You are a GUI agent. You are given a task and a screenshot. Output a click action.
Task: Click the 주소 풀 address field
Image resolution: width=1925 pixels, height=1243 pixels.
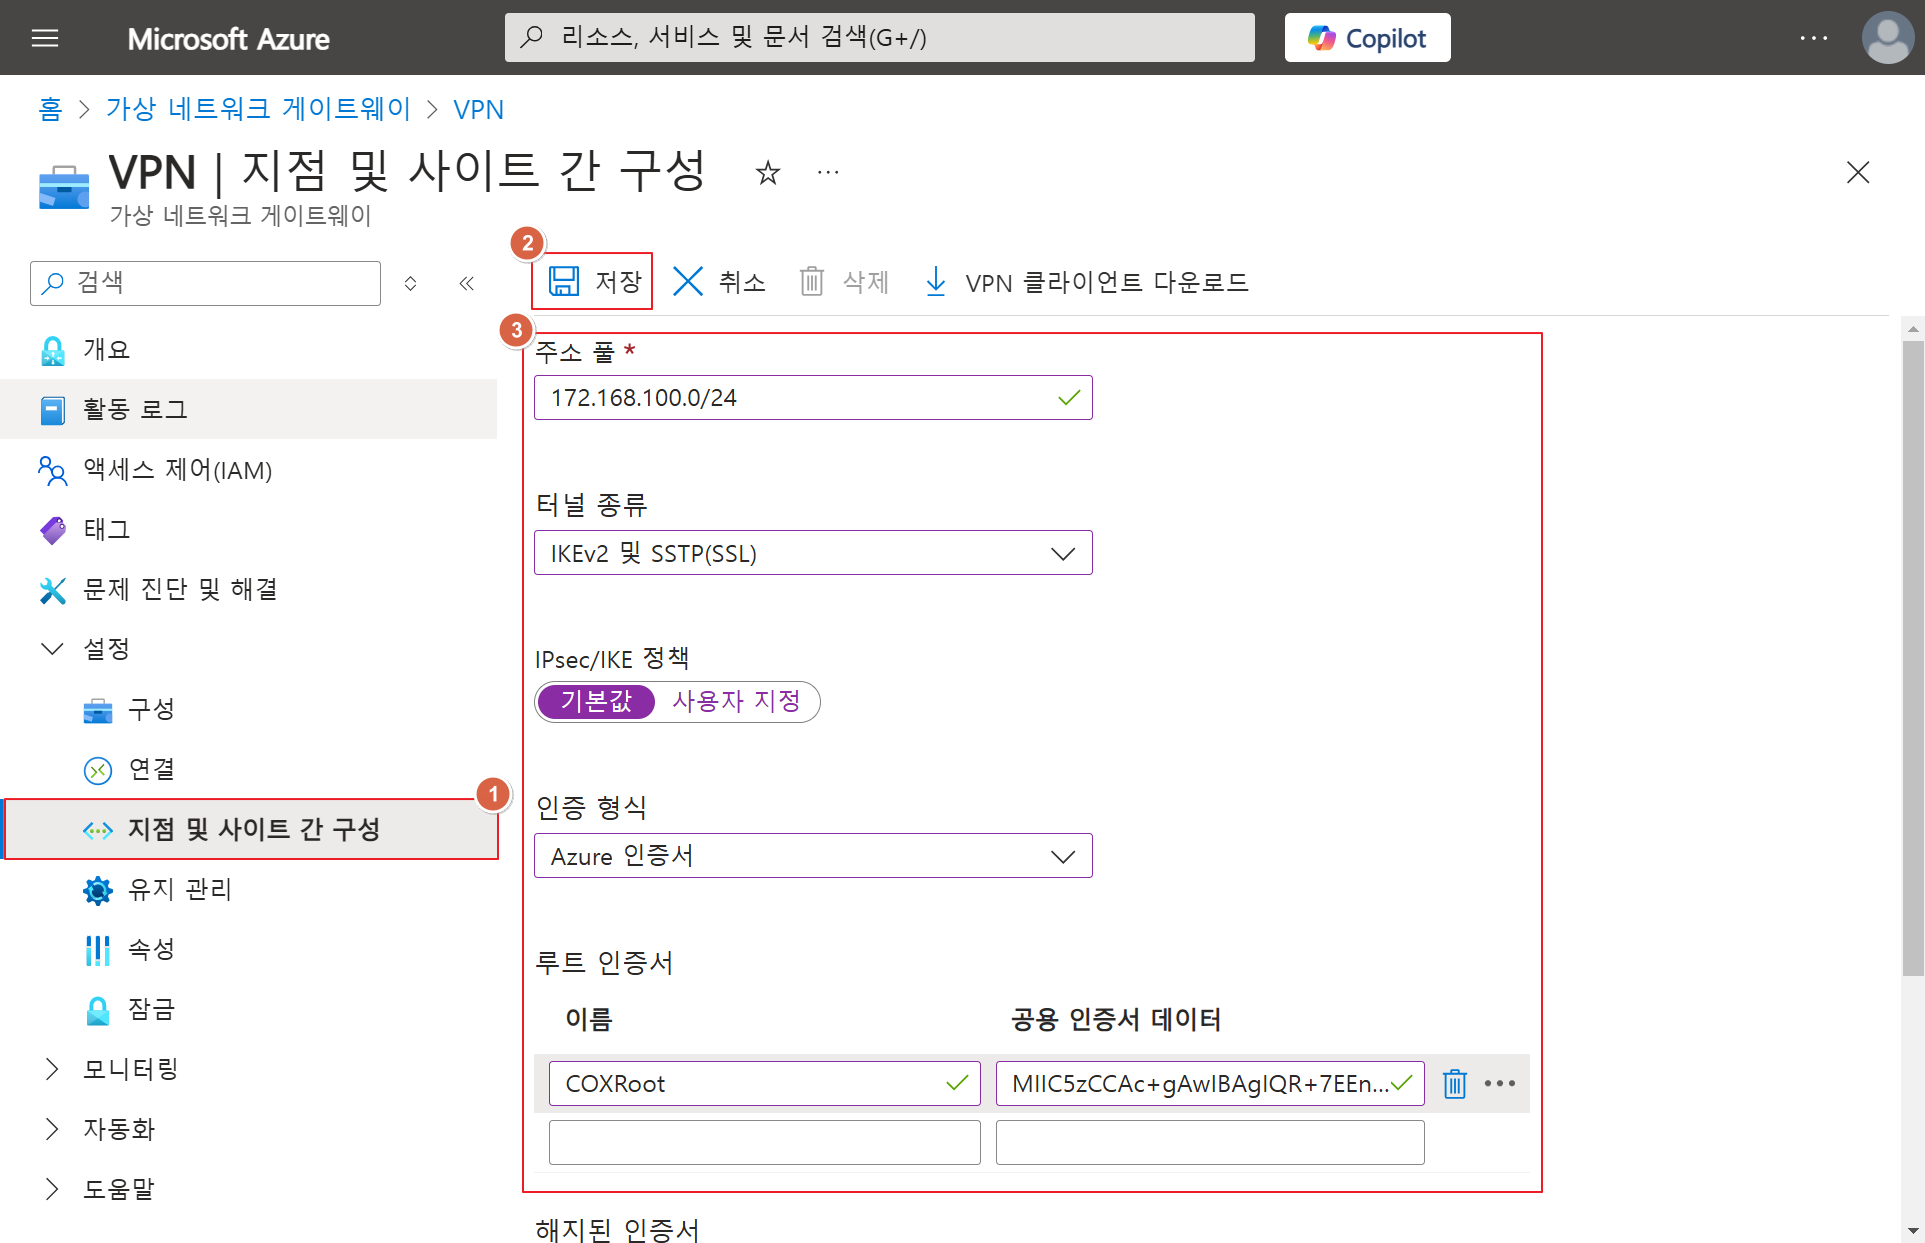point(800,398)
